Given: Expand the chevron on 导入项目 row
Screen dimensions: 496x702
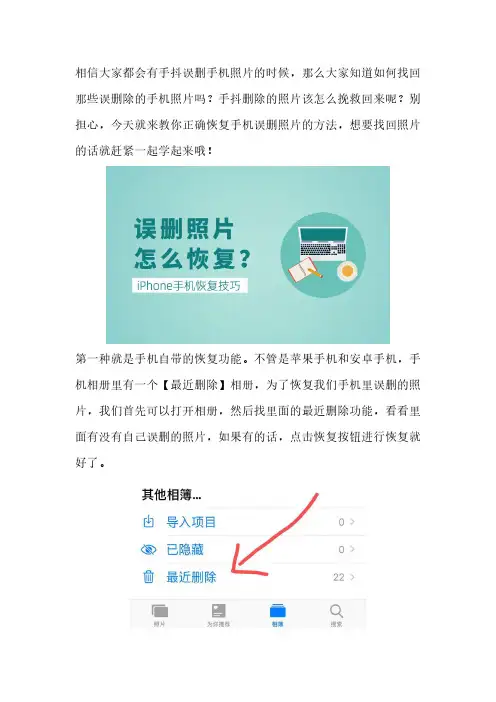Looking at the screenshot, I should (352, 522).
